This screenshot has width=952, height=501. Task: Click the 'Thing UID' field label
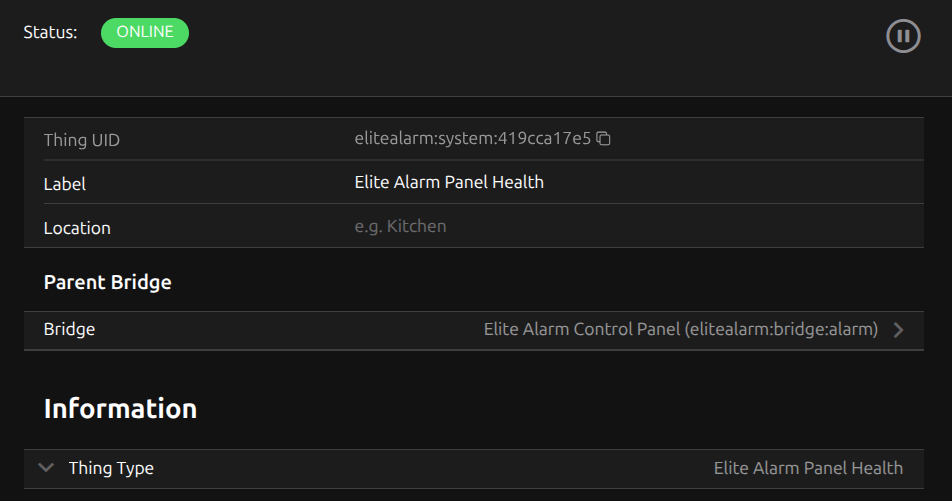81,140
